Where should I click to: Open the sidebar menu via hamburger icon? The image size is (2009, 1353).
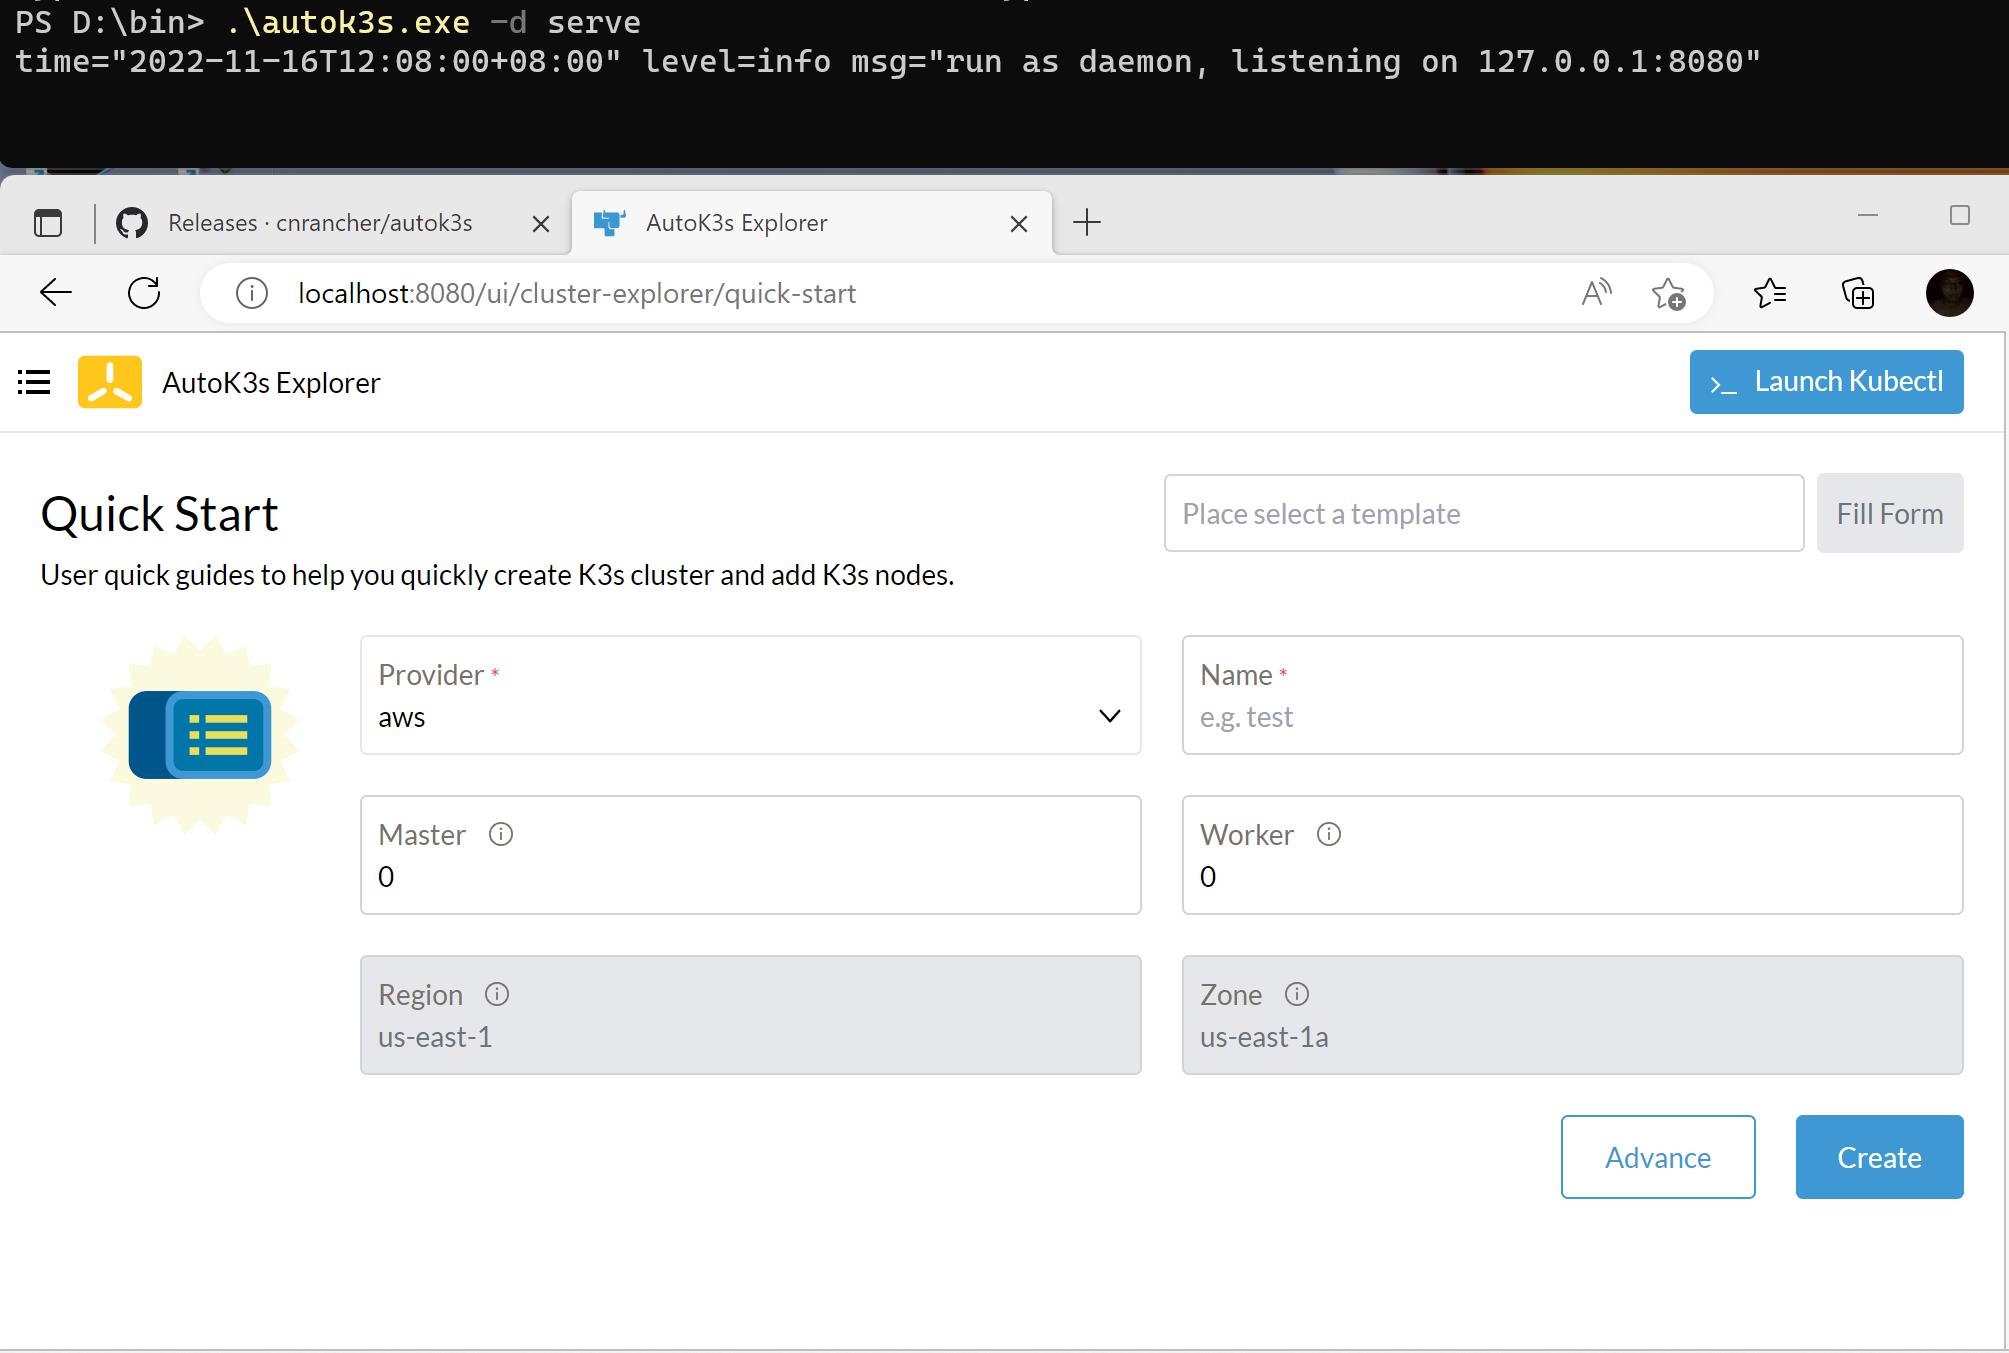[x=33, y=382]
